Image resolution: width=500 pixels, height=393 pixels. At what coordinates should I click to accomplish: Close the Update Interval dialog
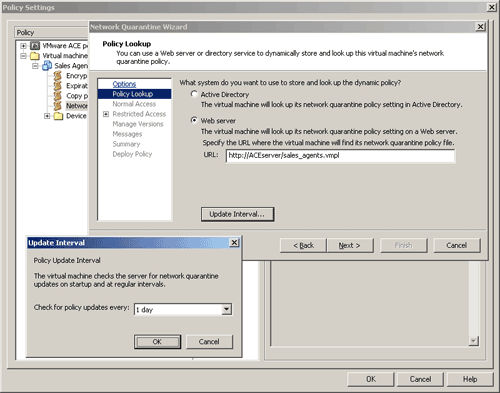234,242
